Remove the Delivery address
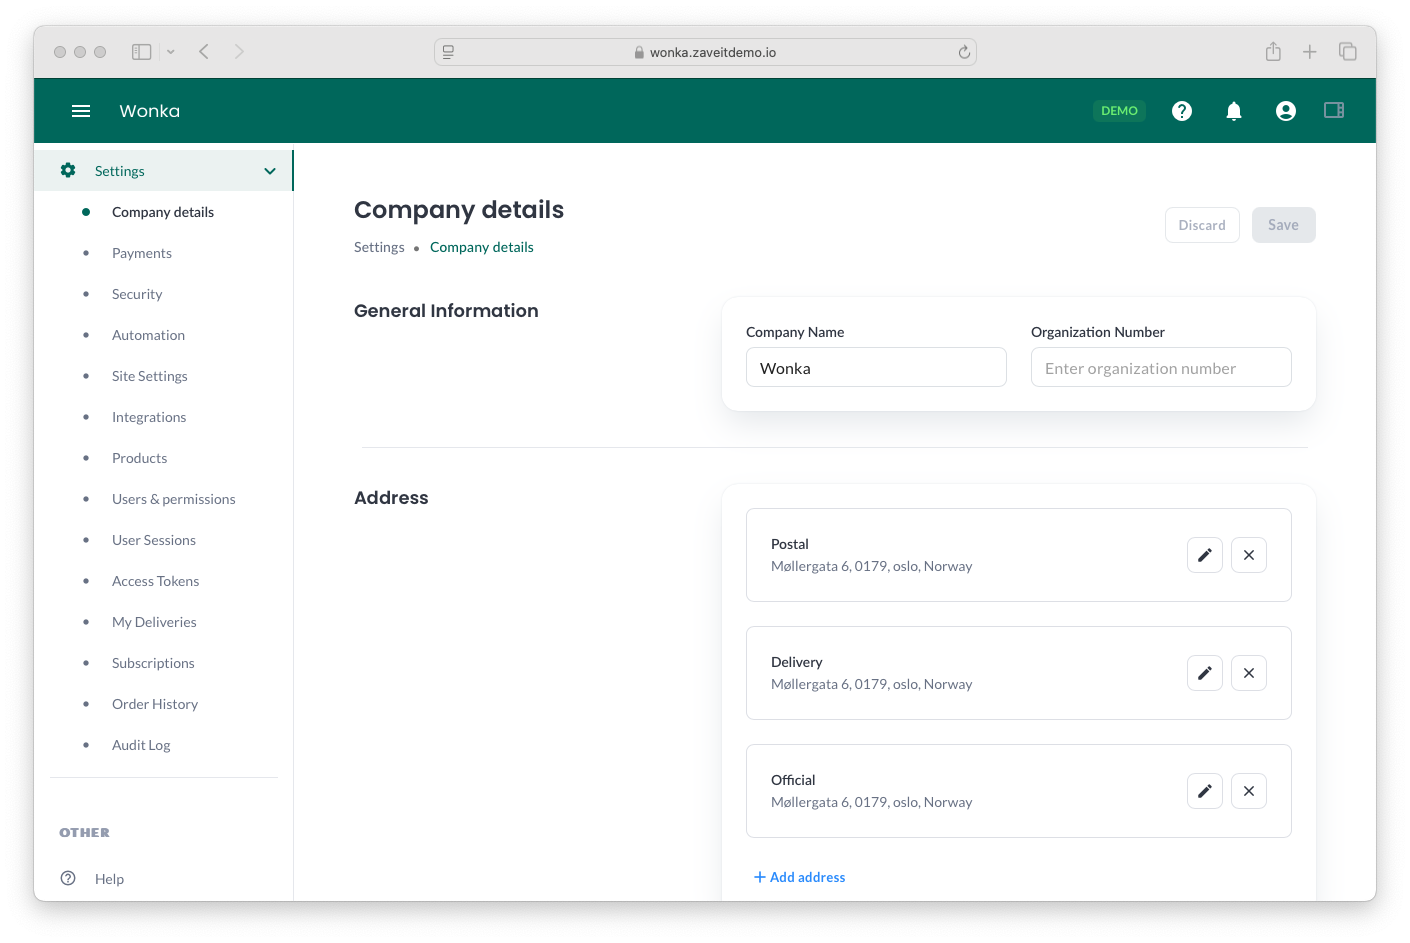 tap(1249, 673)
